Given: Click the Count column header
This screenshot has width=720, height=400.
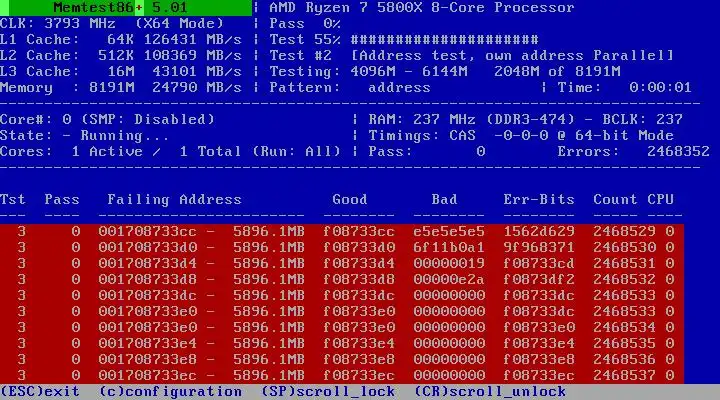Looking at the screenshot, I should click(615, 199).
